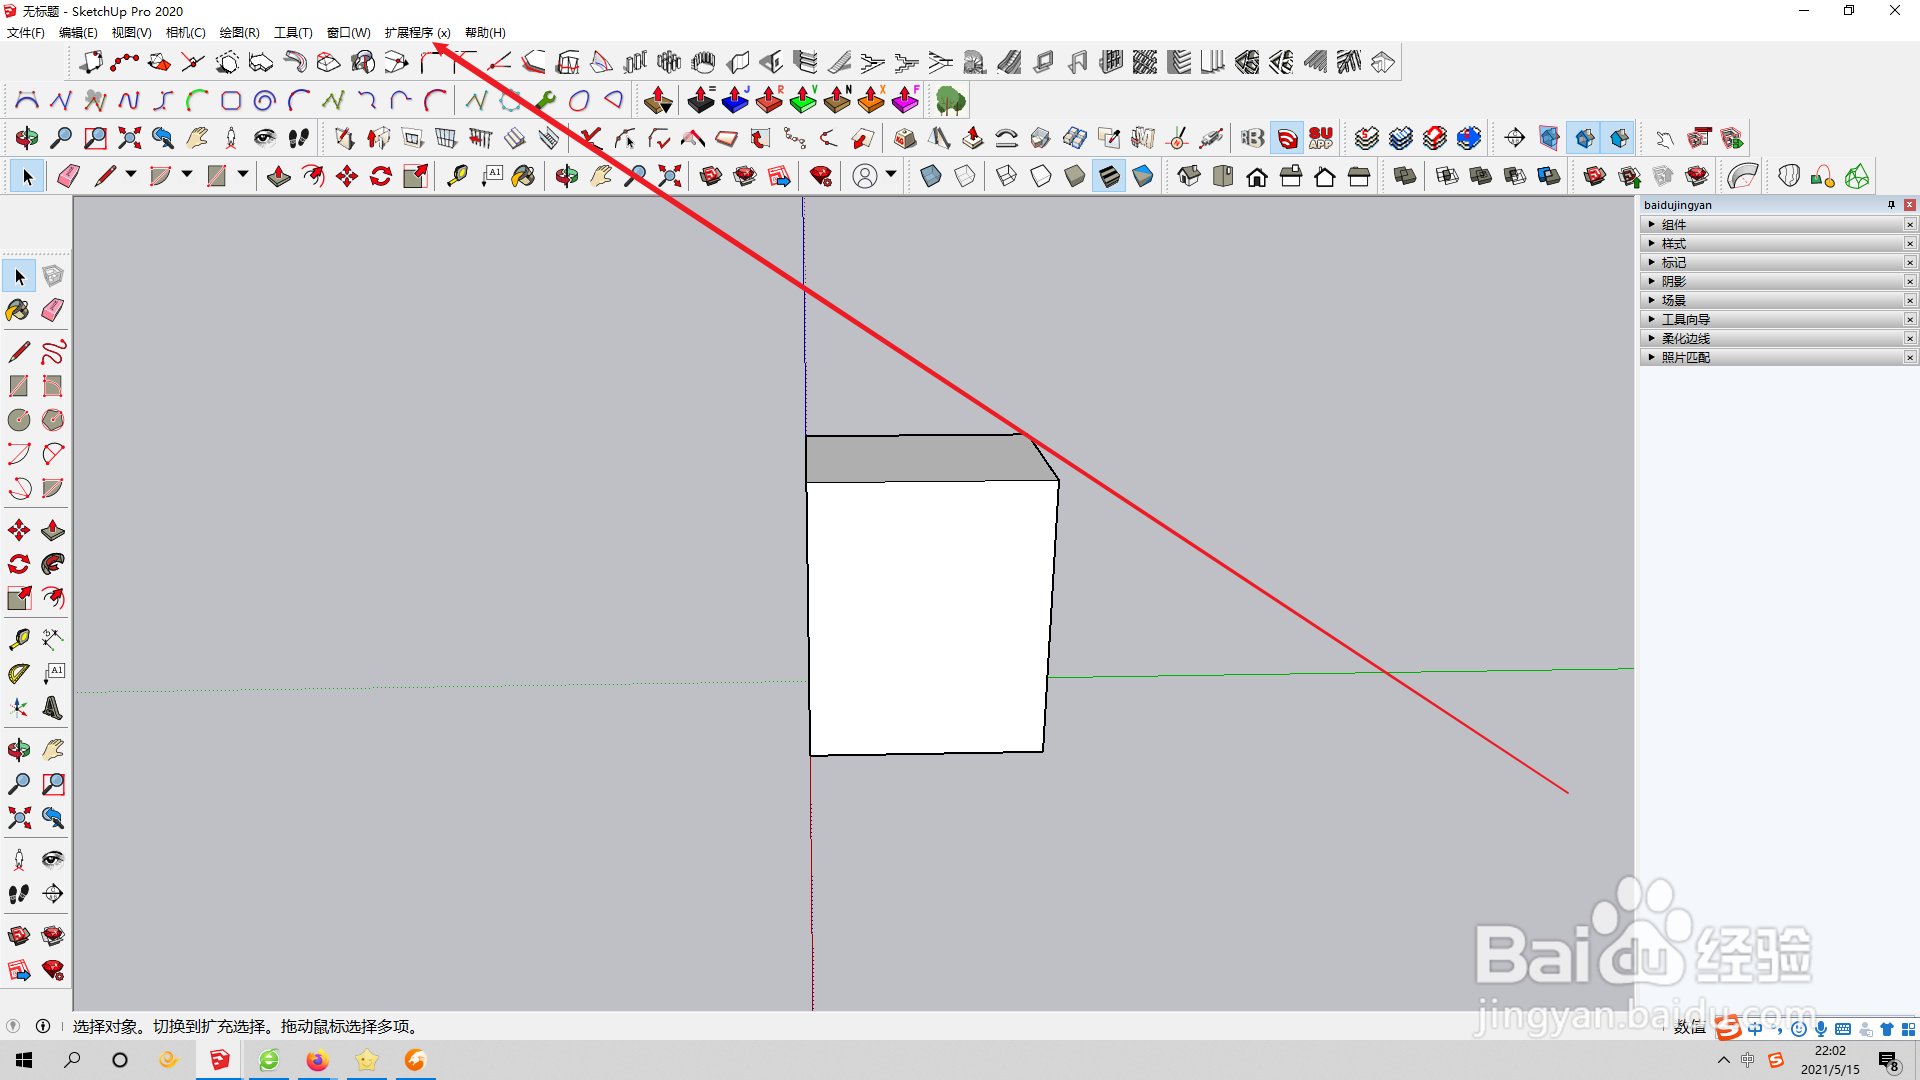Click the Tape Measure tool in top toolbar
1920x1080 pixels.
coord(457,177)
